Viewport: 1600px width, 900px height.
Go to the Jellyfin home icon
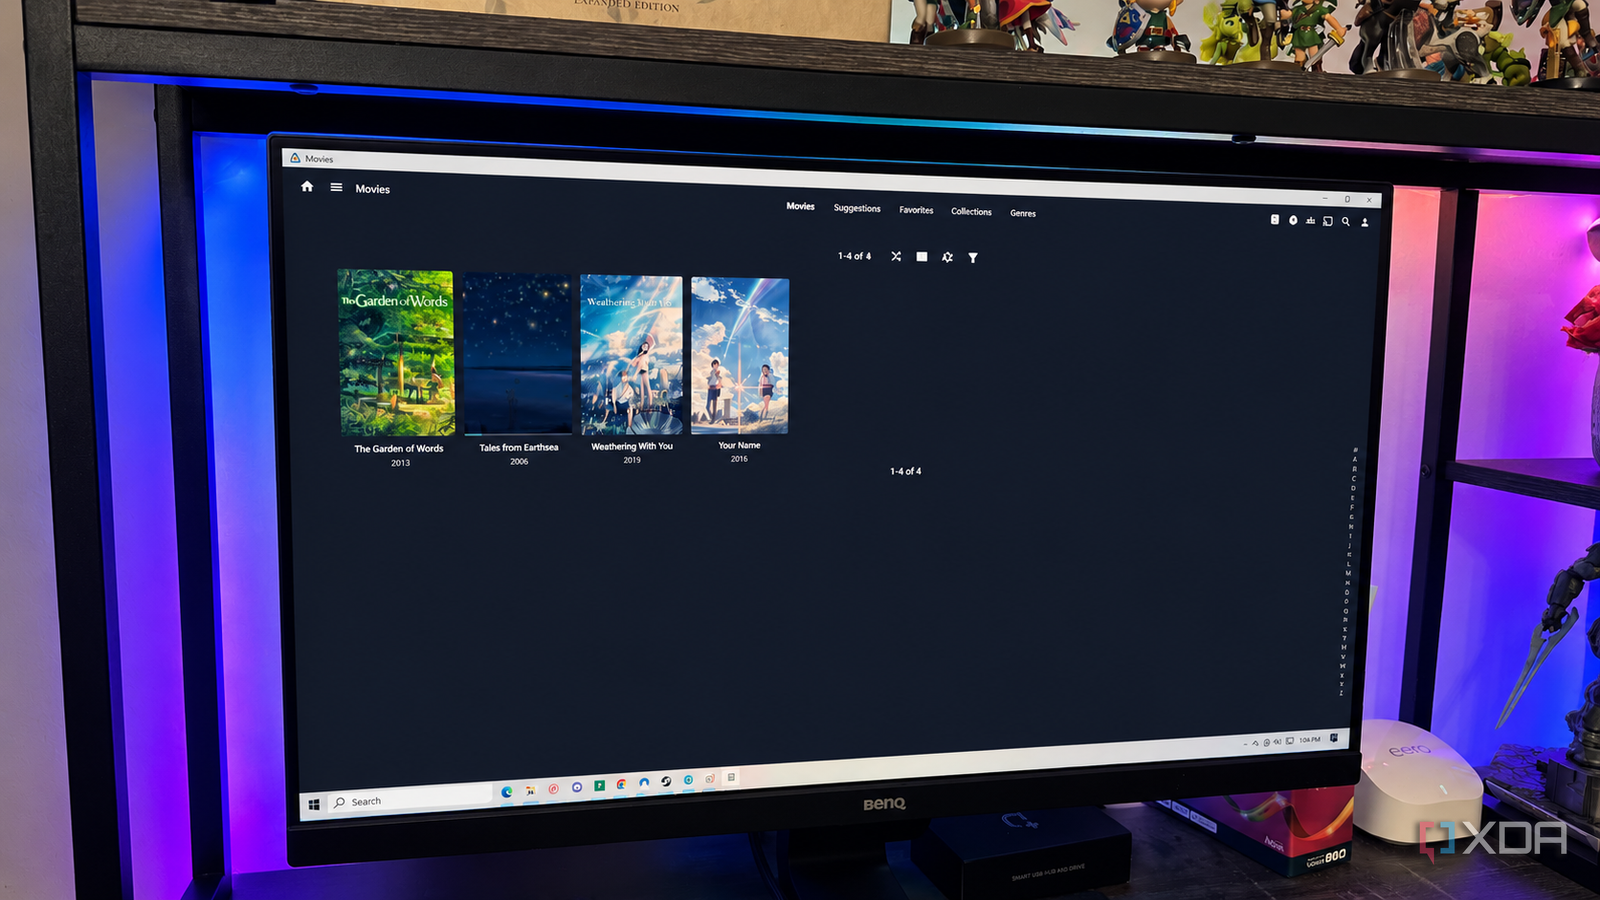point(307,187)
